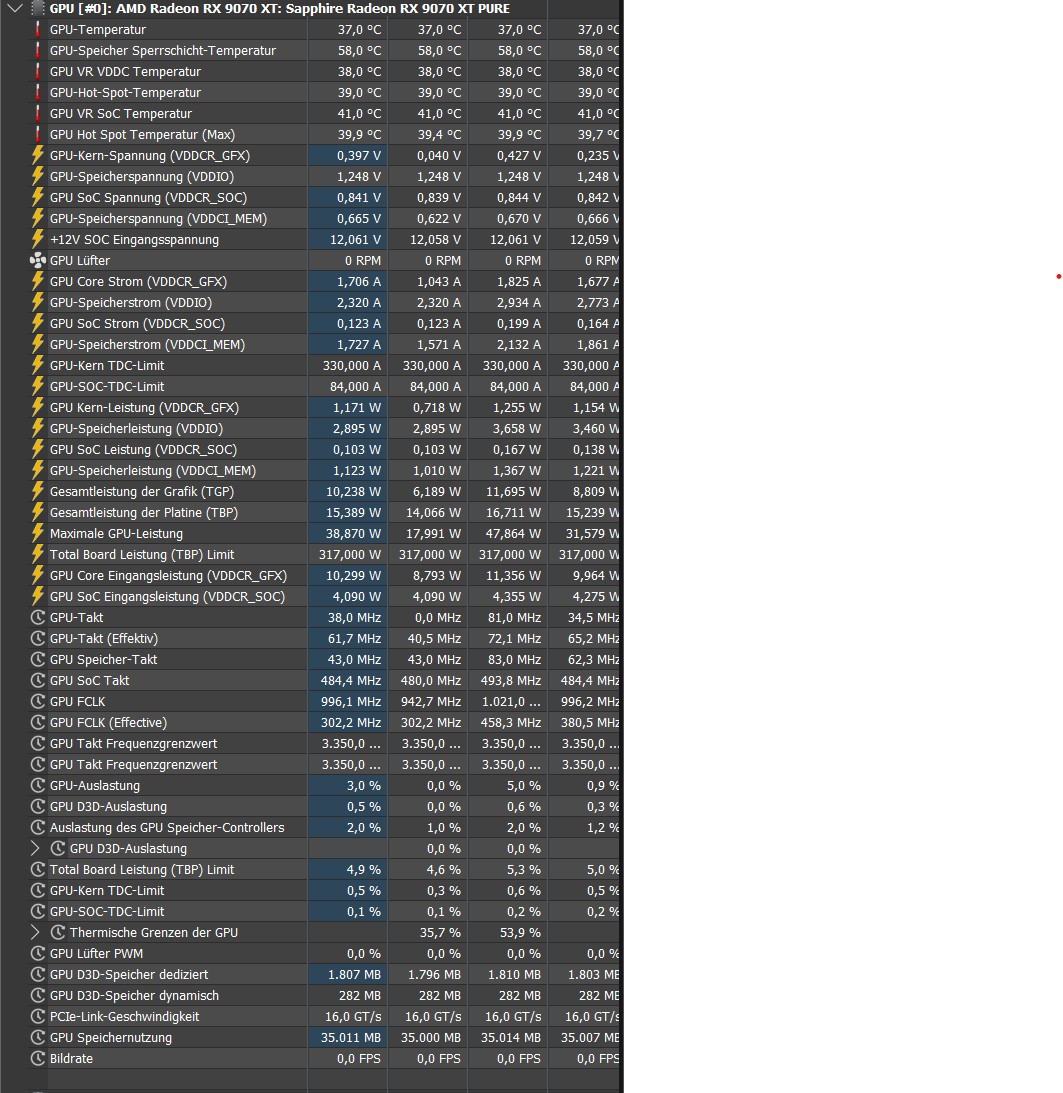
Task: Select the GPU SoC Takt label
Action: [x=89, y=680]
